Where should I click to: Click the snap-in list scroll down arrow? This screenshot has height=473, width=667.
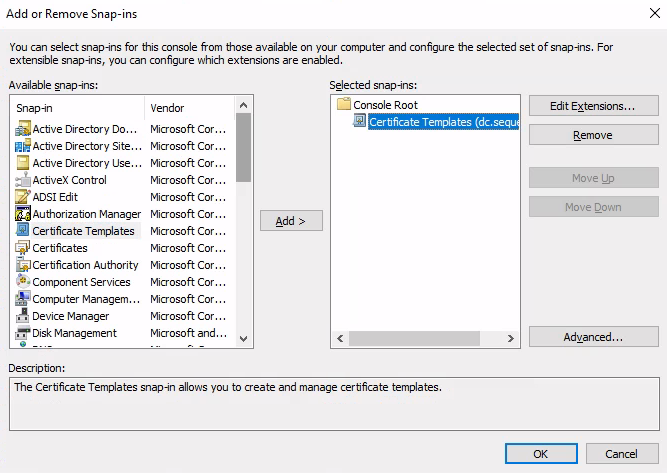tap(243, 339)
